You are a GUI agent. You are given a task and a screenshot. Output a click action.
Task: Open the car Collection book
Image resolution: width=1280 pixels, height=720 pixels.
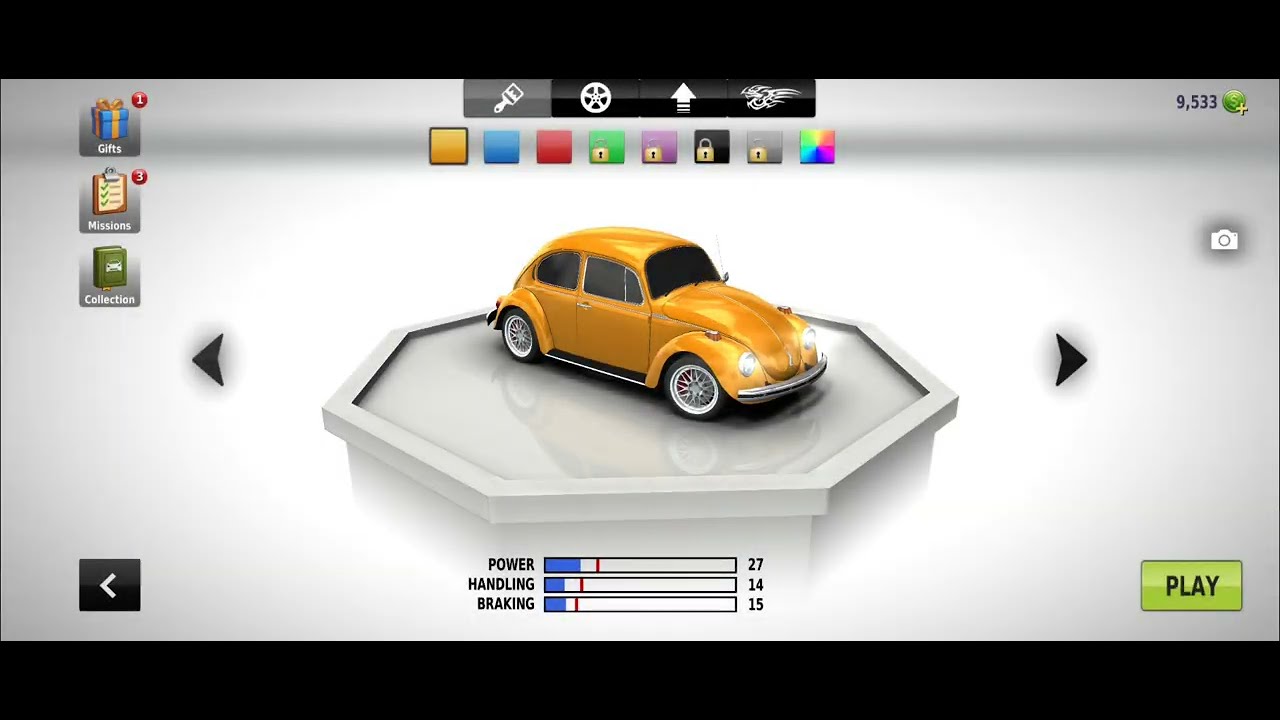[110, 277]
